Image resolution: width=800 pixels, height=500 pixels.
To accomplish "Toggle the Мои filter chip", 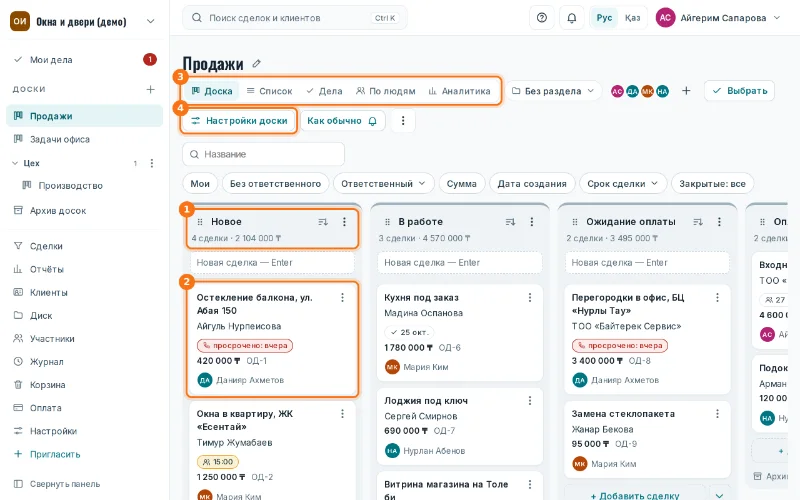I will 200,184.
